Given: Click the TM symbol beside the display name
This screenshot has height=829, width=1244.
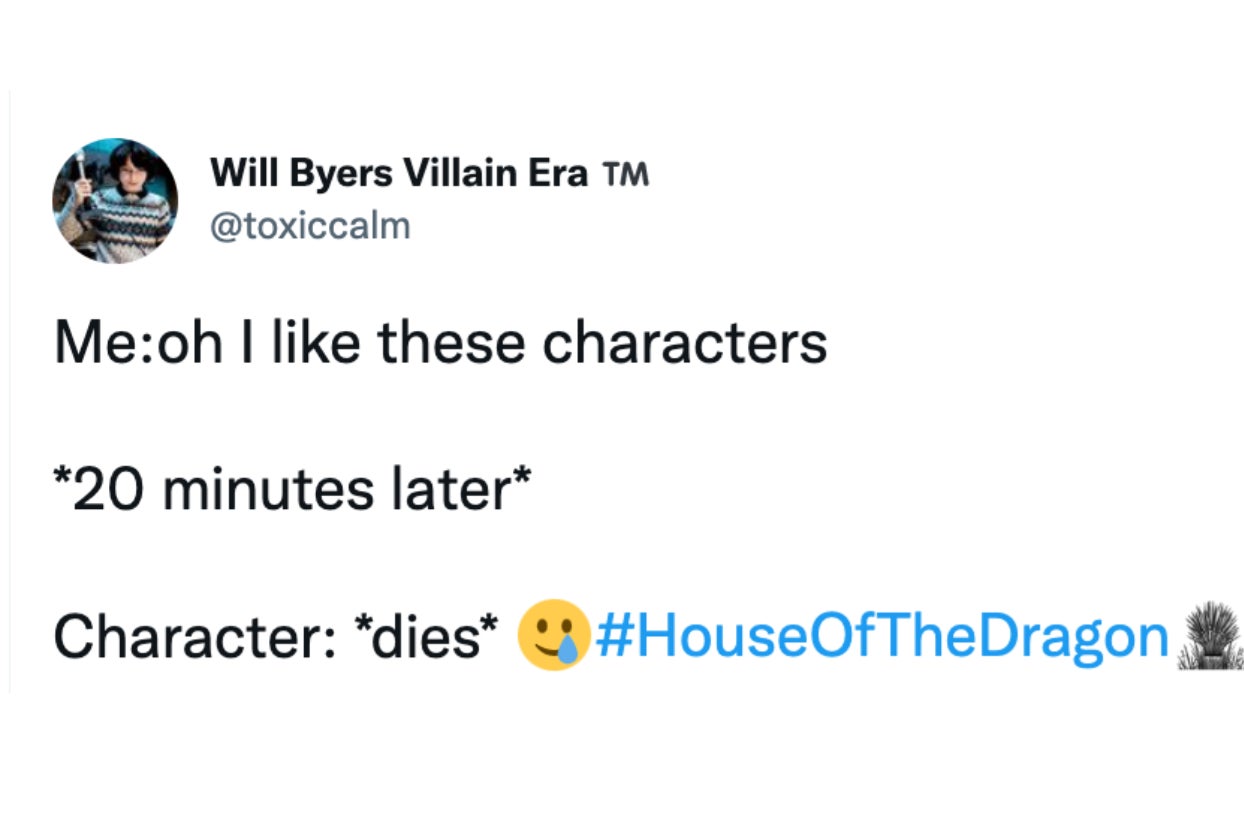Looking at the screenshot, I should click(627, 177).
